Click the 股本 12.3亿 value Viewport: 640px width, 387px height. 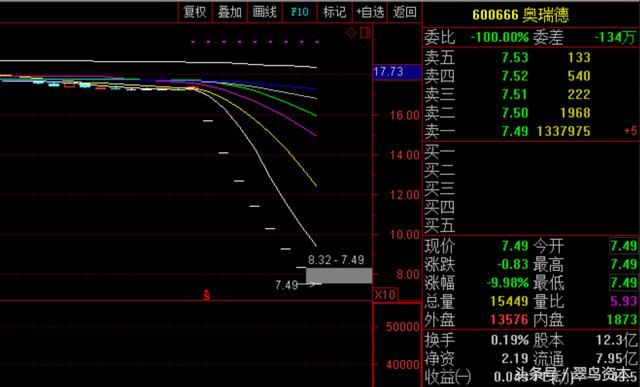pyautogui.click(x=616, y=340)
